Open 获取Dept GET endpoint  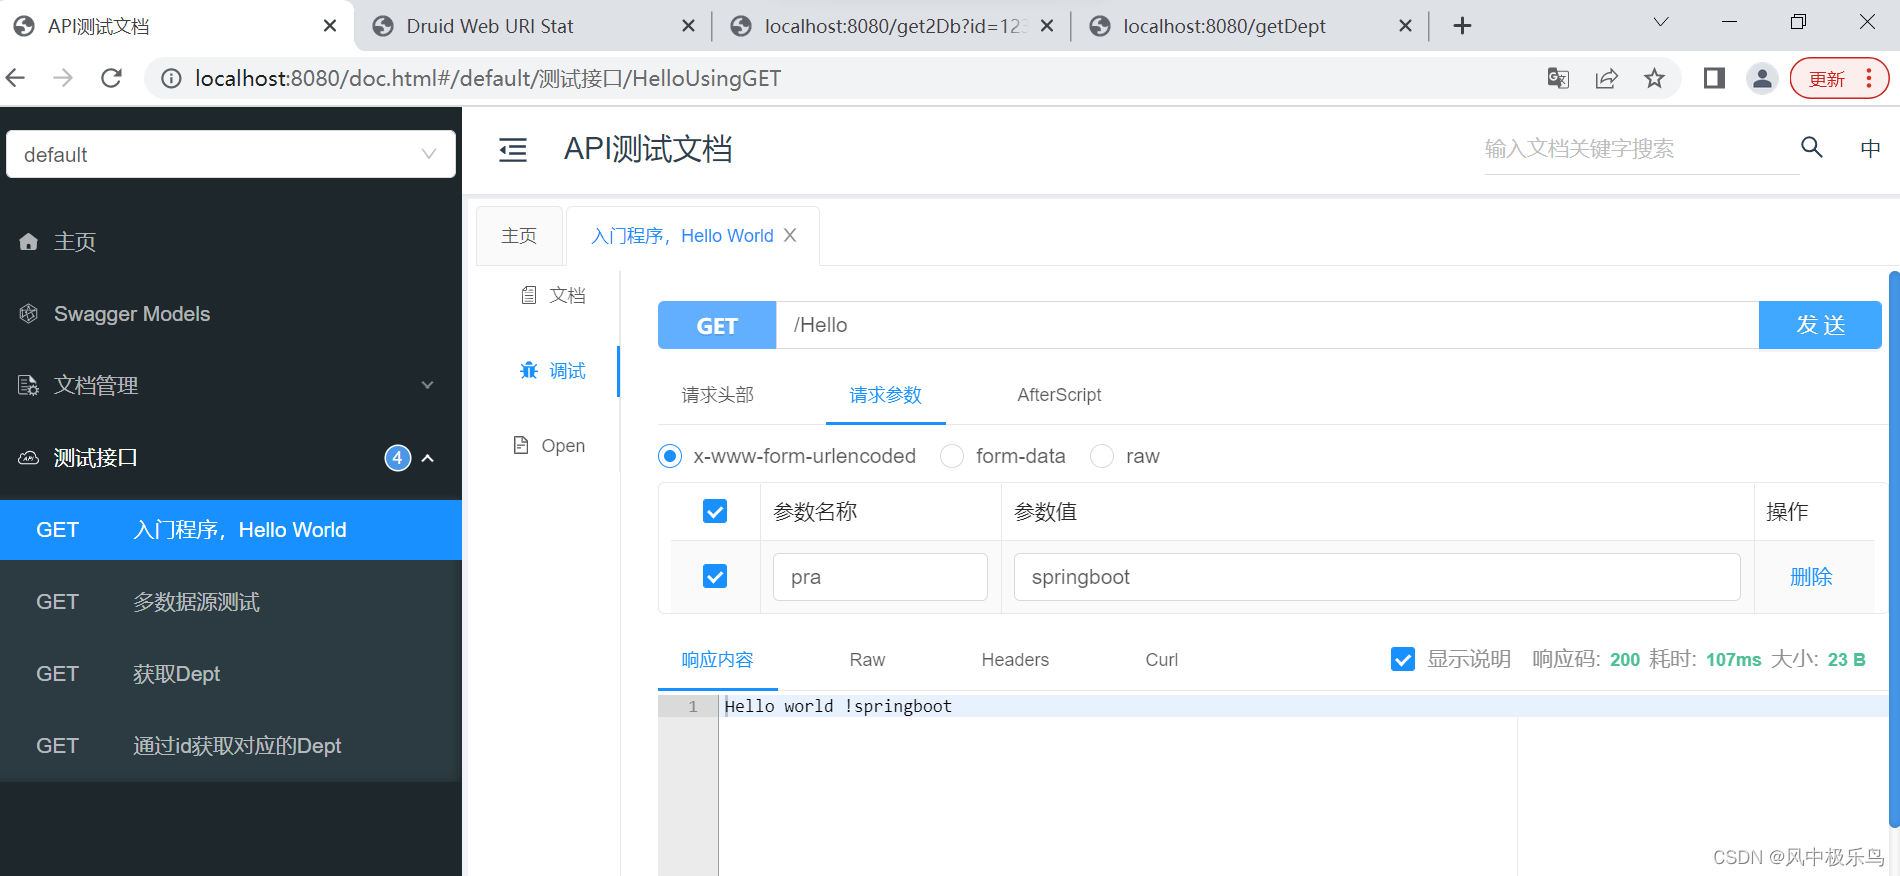point(231,674)
